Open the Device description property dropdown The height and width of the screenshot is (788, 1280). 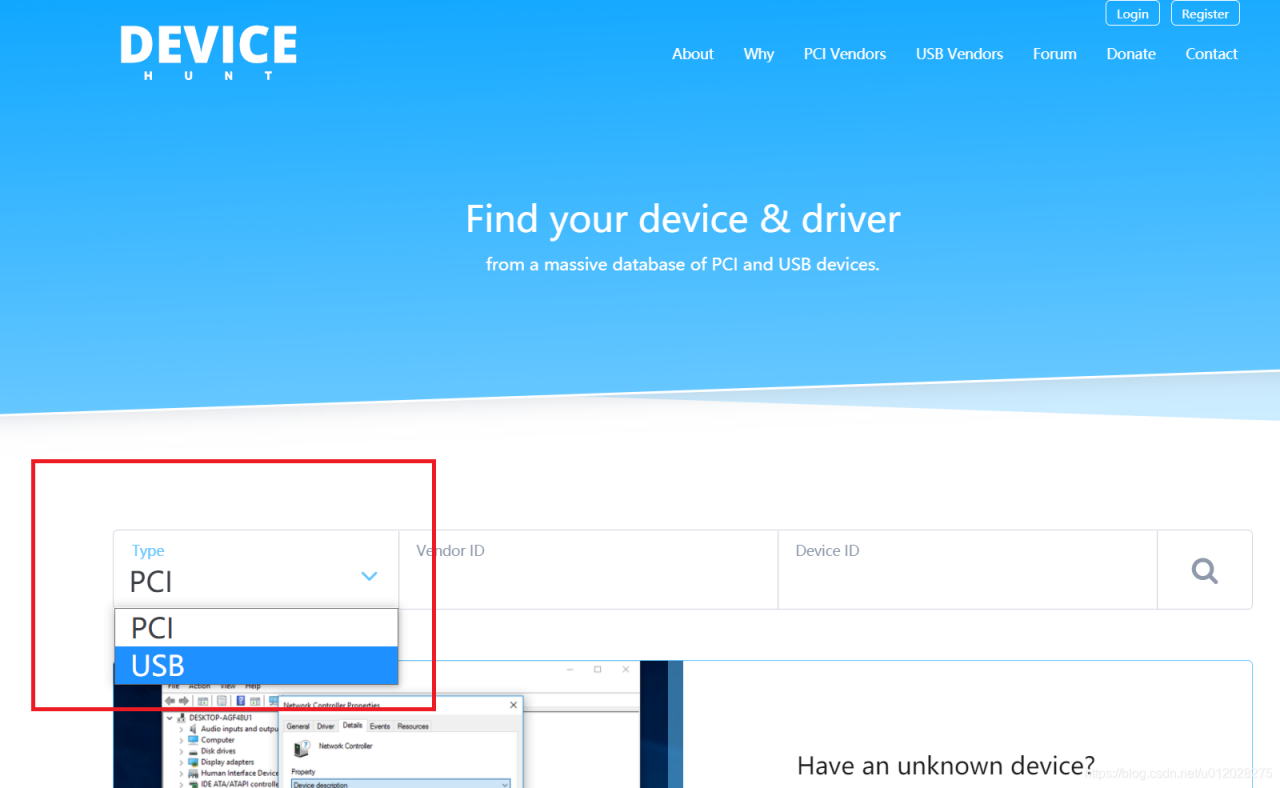pyautogui.click(x=400, y=784)
